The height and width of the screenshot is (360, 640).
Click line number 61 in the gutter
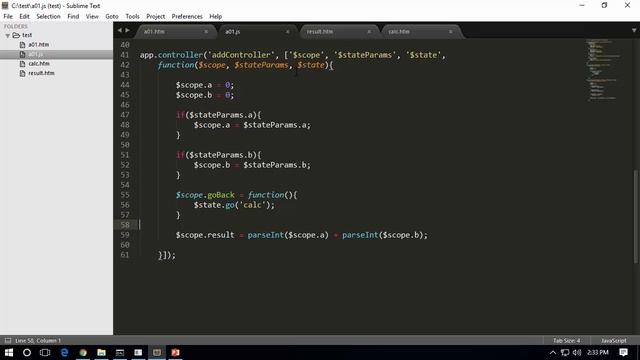coord(125,255)
